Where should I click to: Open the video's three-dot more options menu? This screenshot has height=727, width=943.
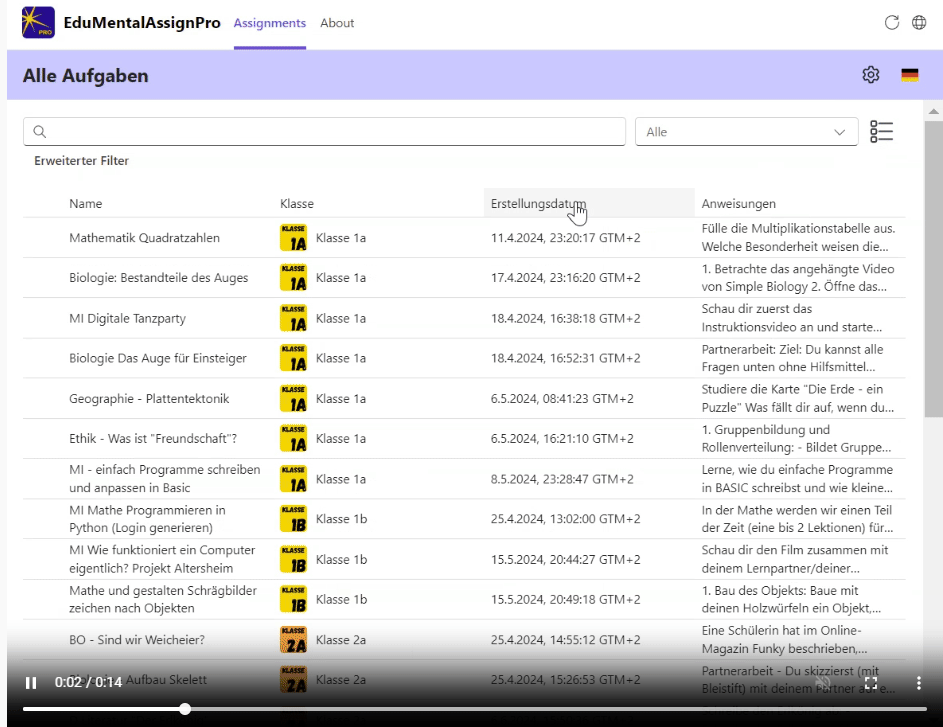tap(918, 683)
